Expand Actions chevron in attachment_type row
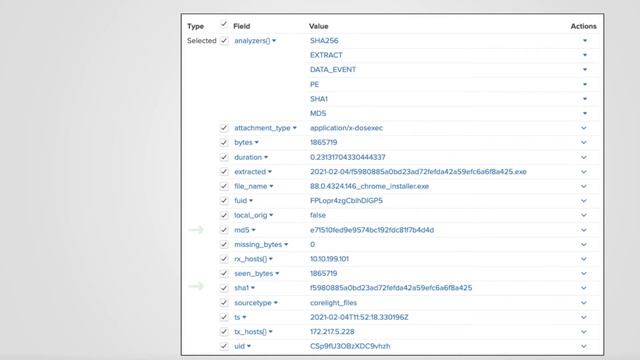Image resolution: width=640 pixels, height=360 pixels. coord(584,128)
